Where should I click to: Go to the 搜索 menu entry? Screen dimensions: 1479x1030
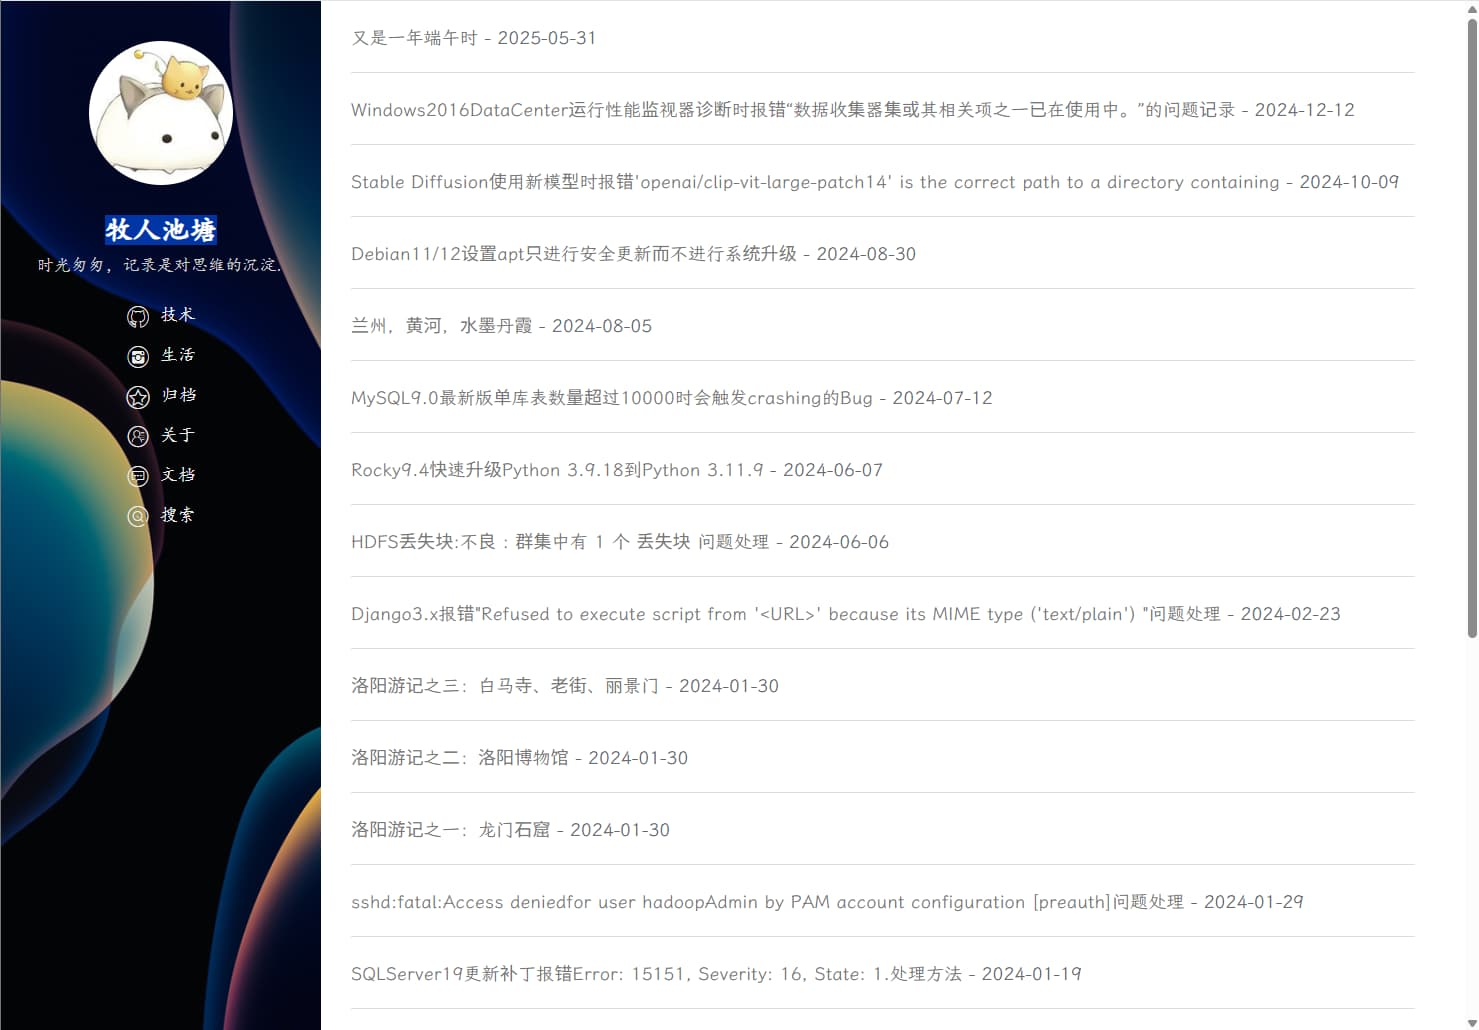(178, 515)
